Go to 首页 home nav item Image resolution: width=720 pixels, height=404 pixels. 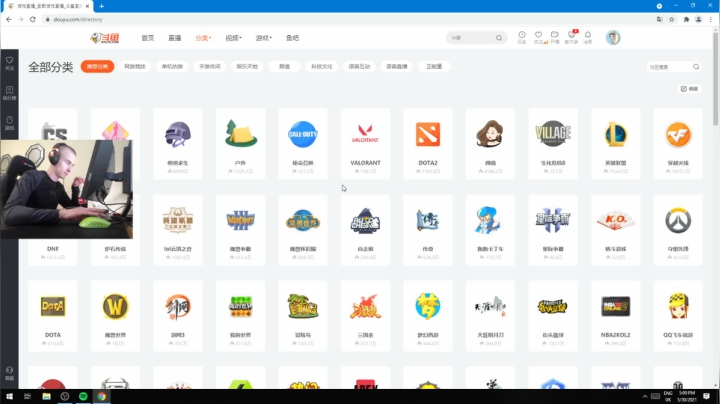[148, 38]
